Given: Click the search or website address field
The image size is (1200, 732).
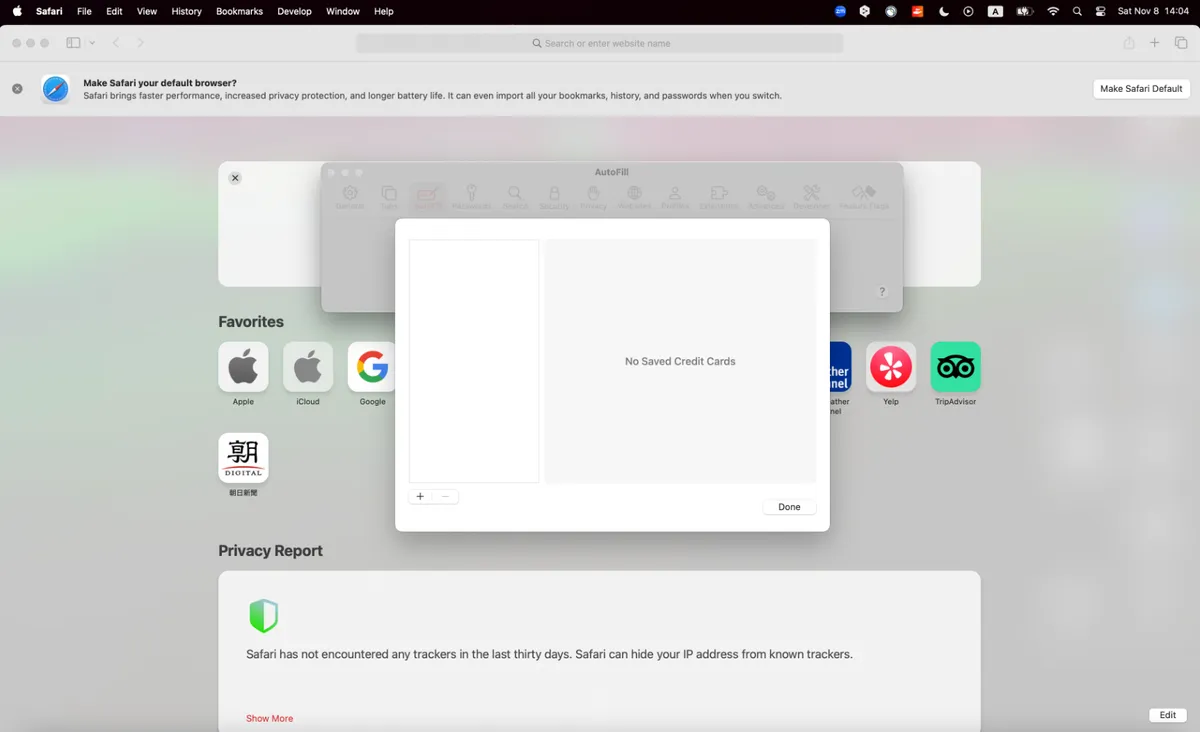Looking at the screenshot, I should (600, 43).
